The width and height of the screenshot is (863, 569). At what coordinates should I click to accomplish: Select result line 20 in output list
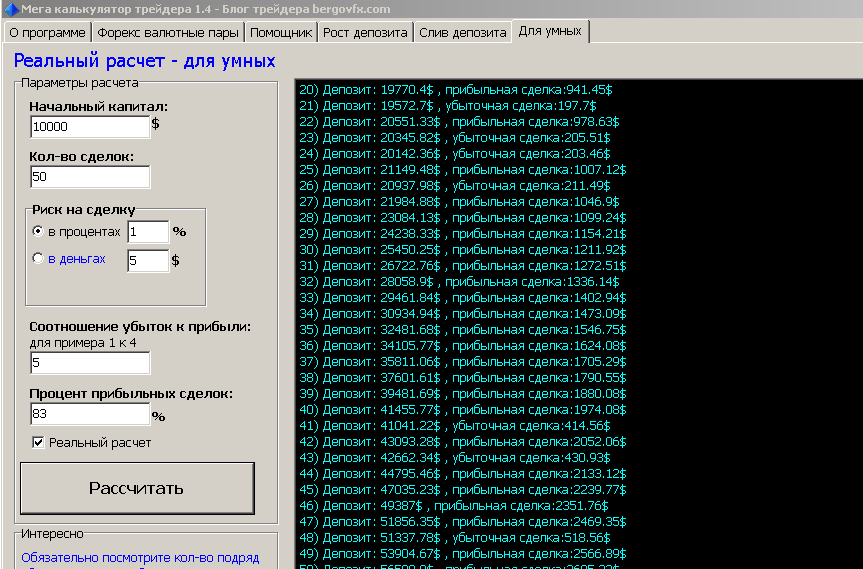456,90
